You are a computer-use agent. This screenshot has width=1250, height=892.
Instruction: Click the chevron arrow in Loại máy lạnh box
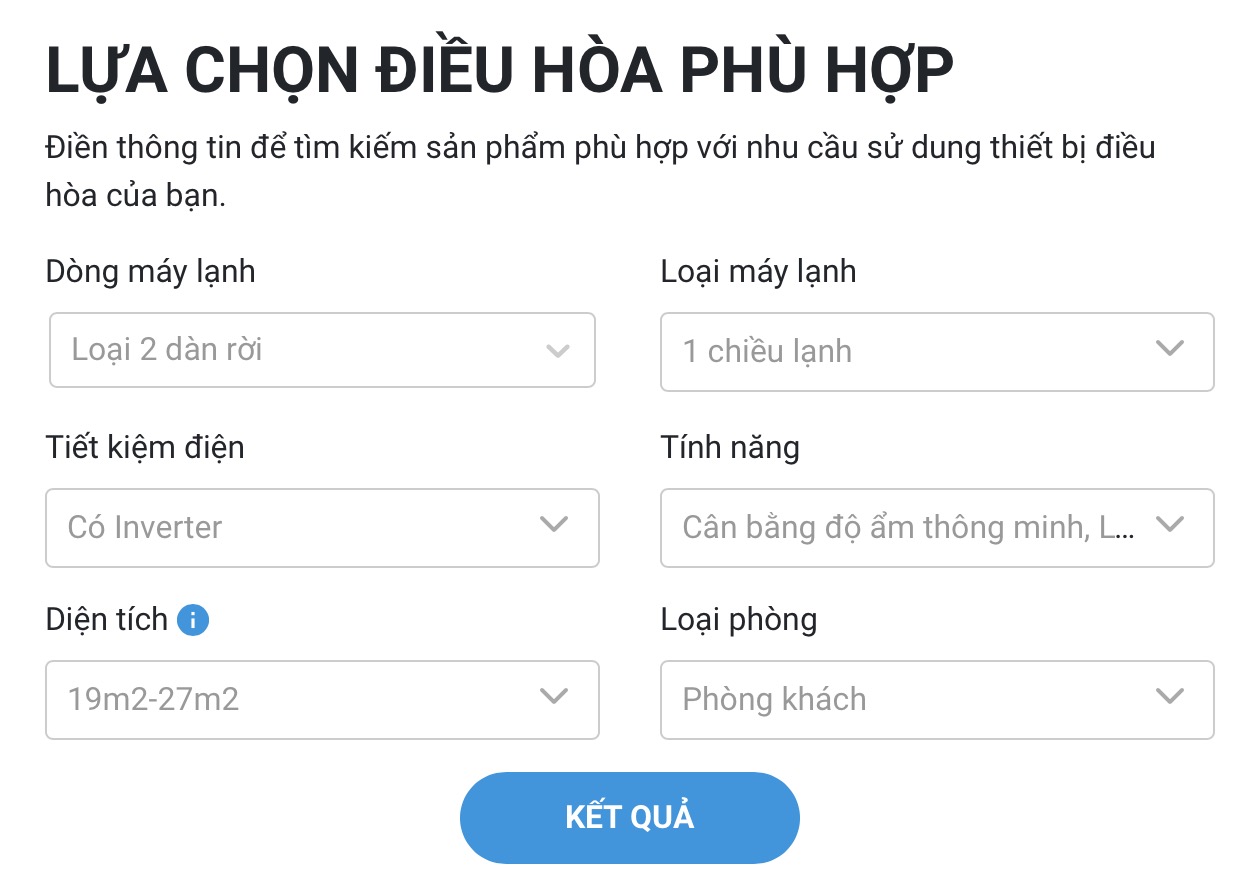coord(1168,349)
